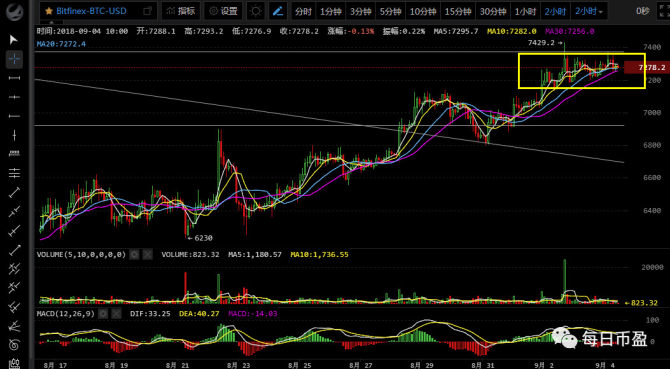Select the price ruler measurement tool
670x369 pixels.
[14, 154]
